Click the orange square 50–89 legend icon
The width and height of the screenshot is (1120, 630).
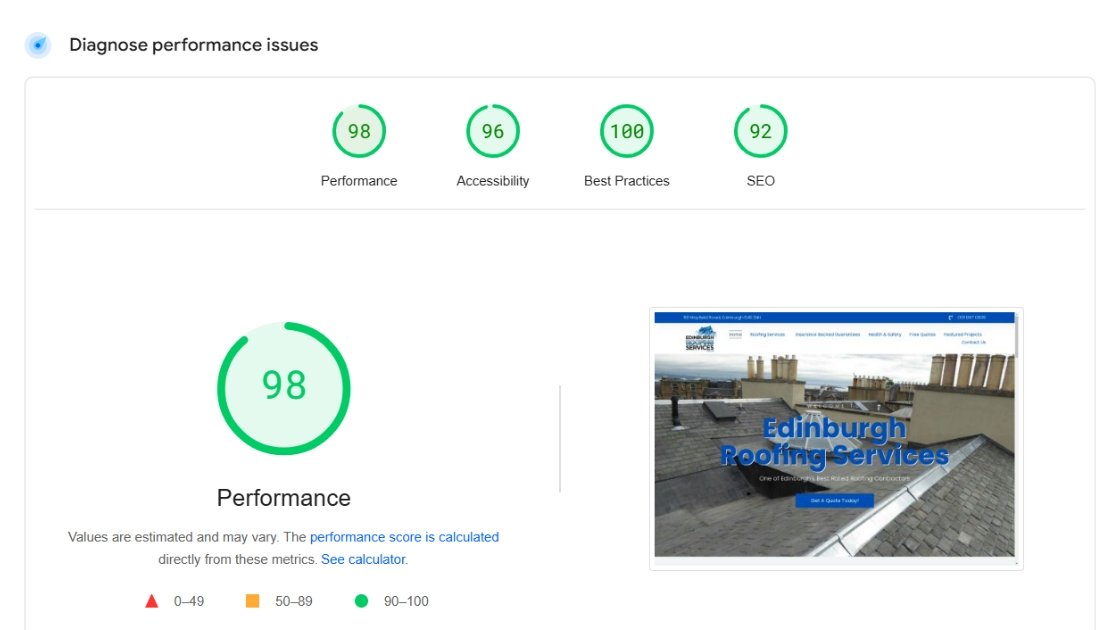coord(253,601)
